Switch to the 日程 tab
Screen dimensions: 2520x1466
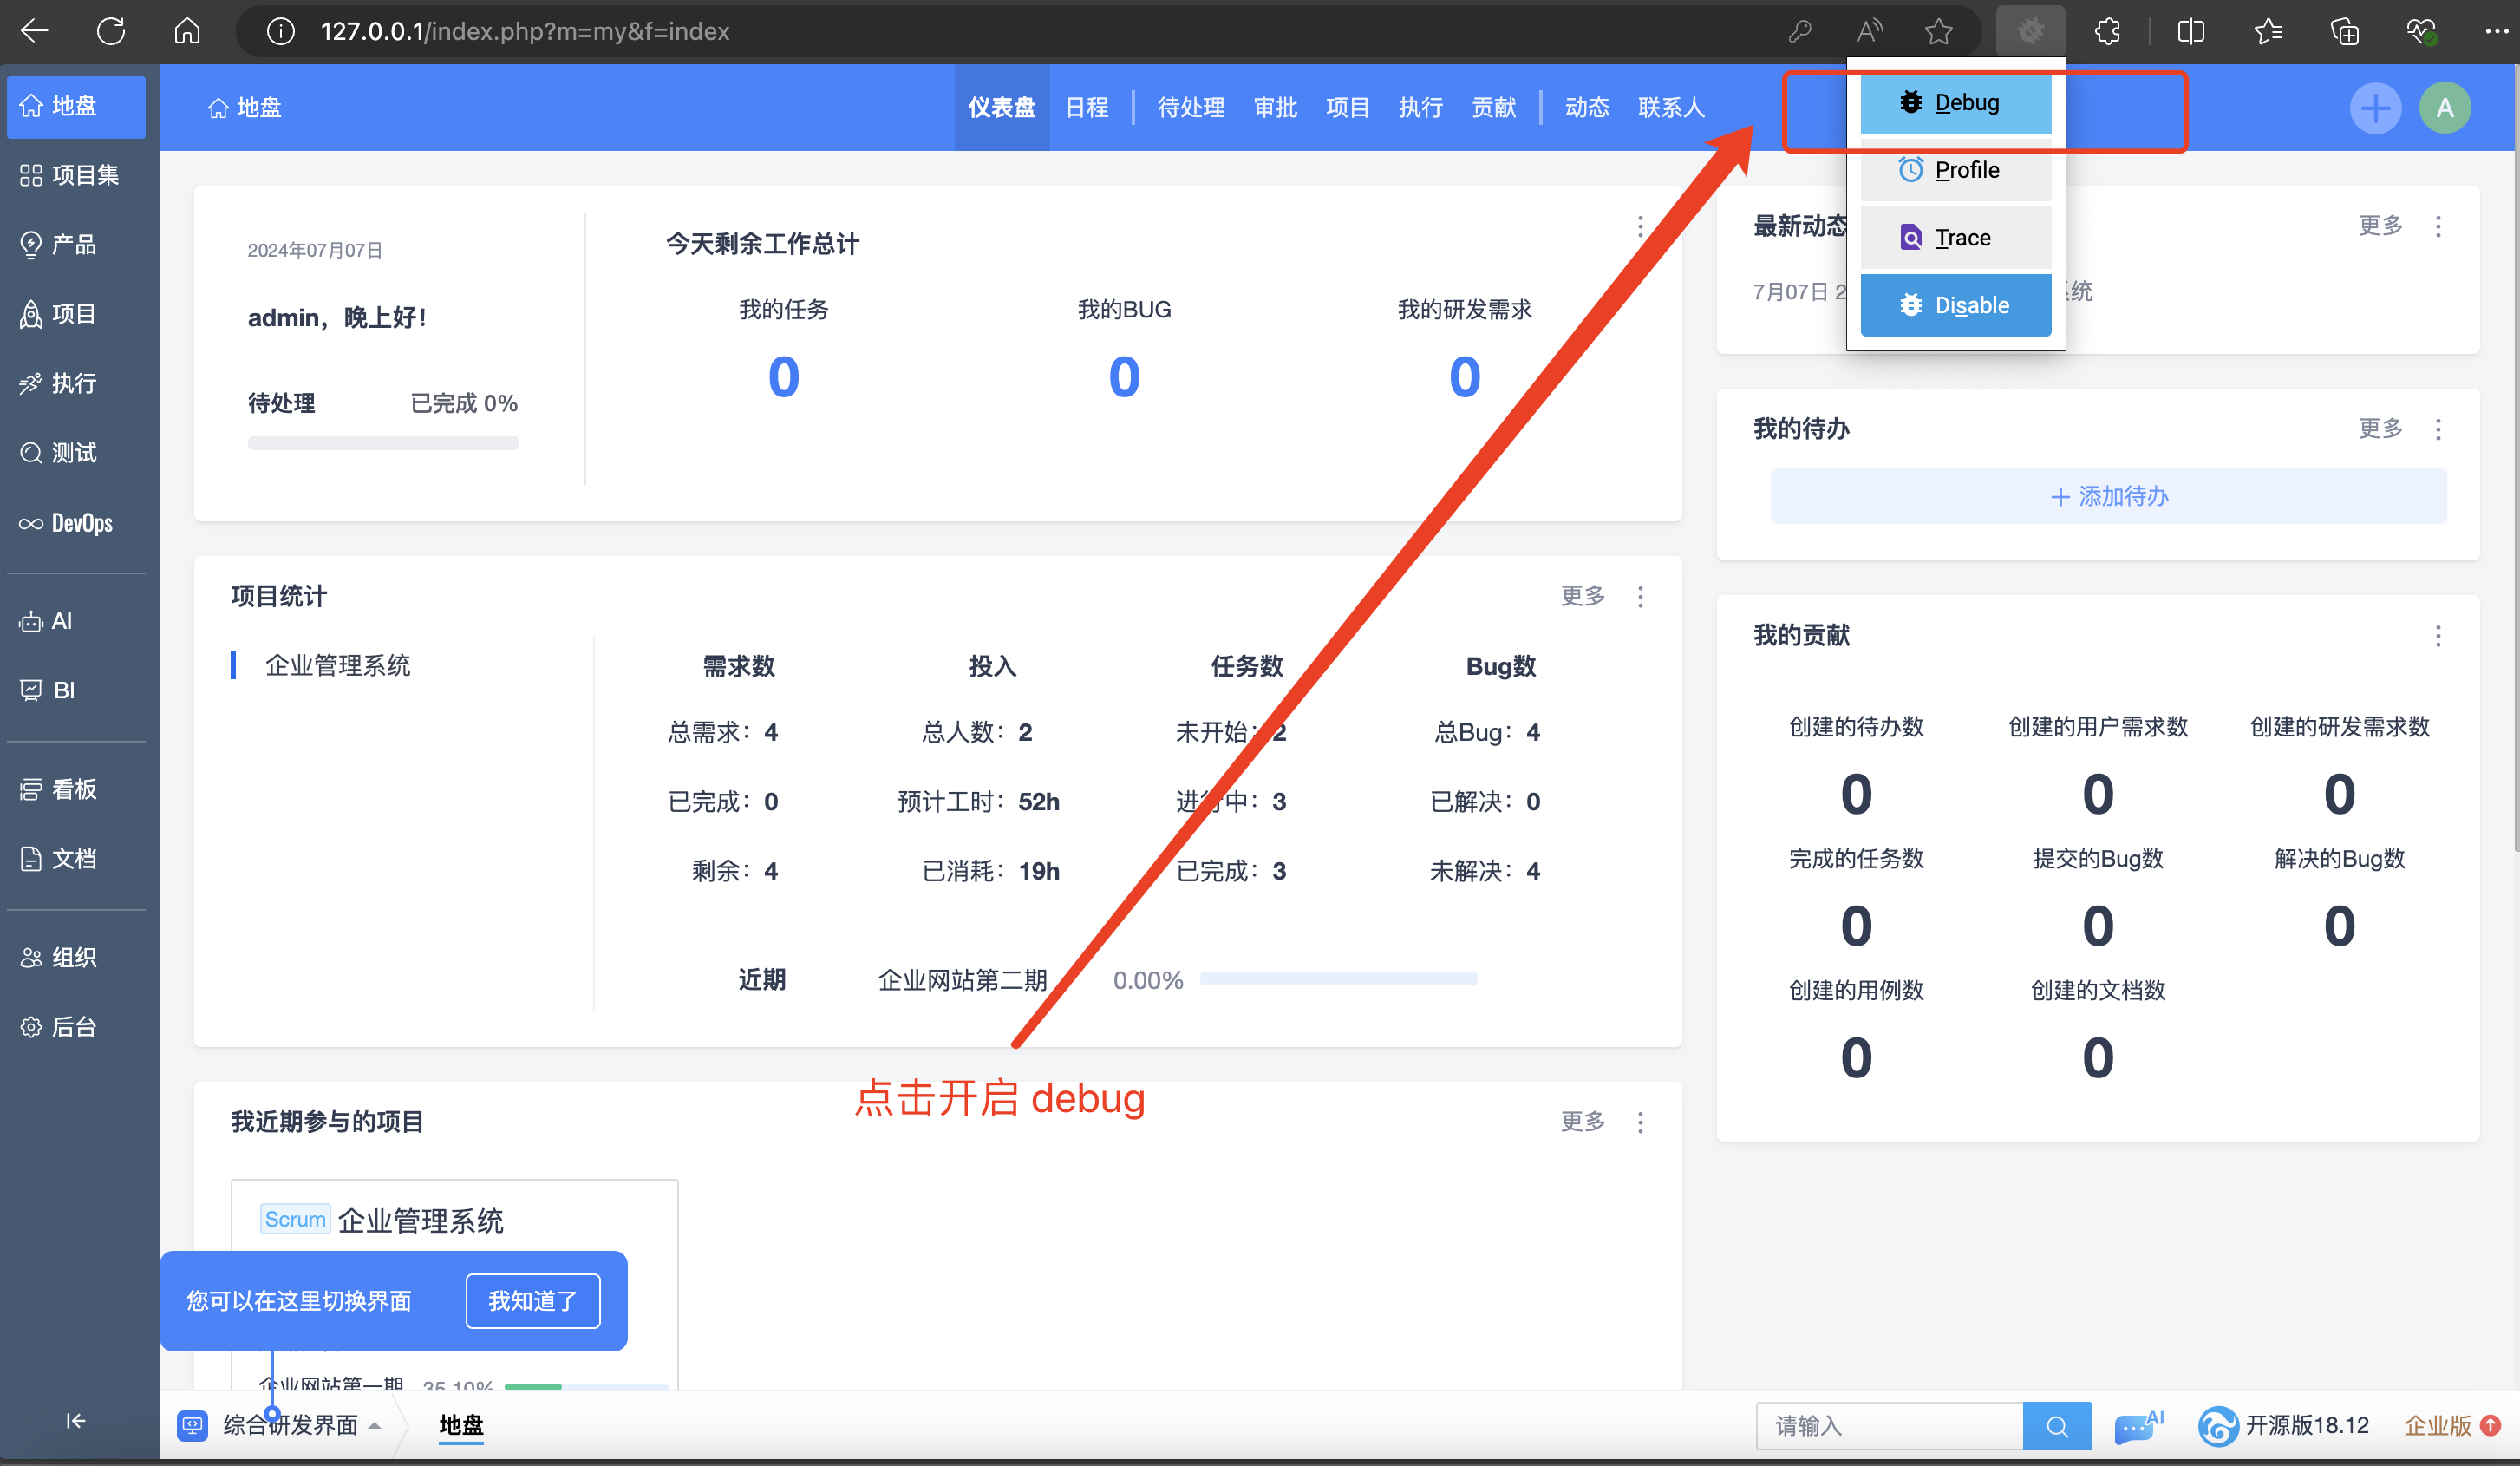1087,108
